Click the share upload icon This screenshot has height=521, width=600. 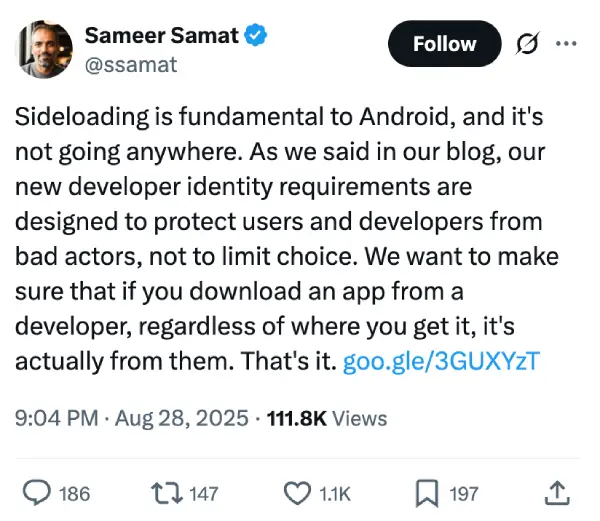(x=557, y=493)
